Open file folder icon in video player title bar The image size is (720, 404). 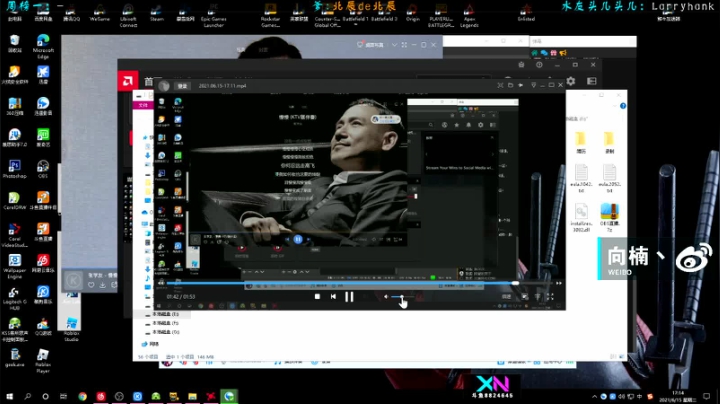(x=510, y=85)
